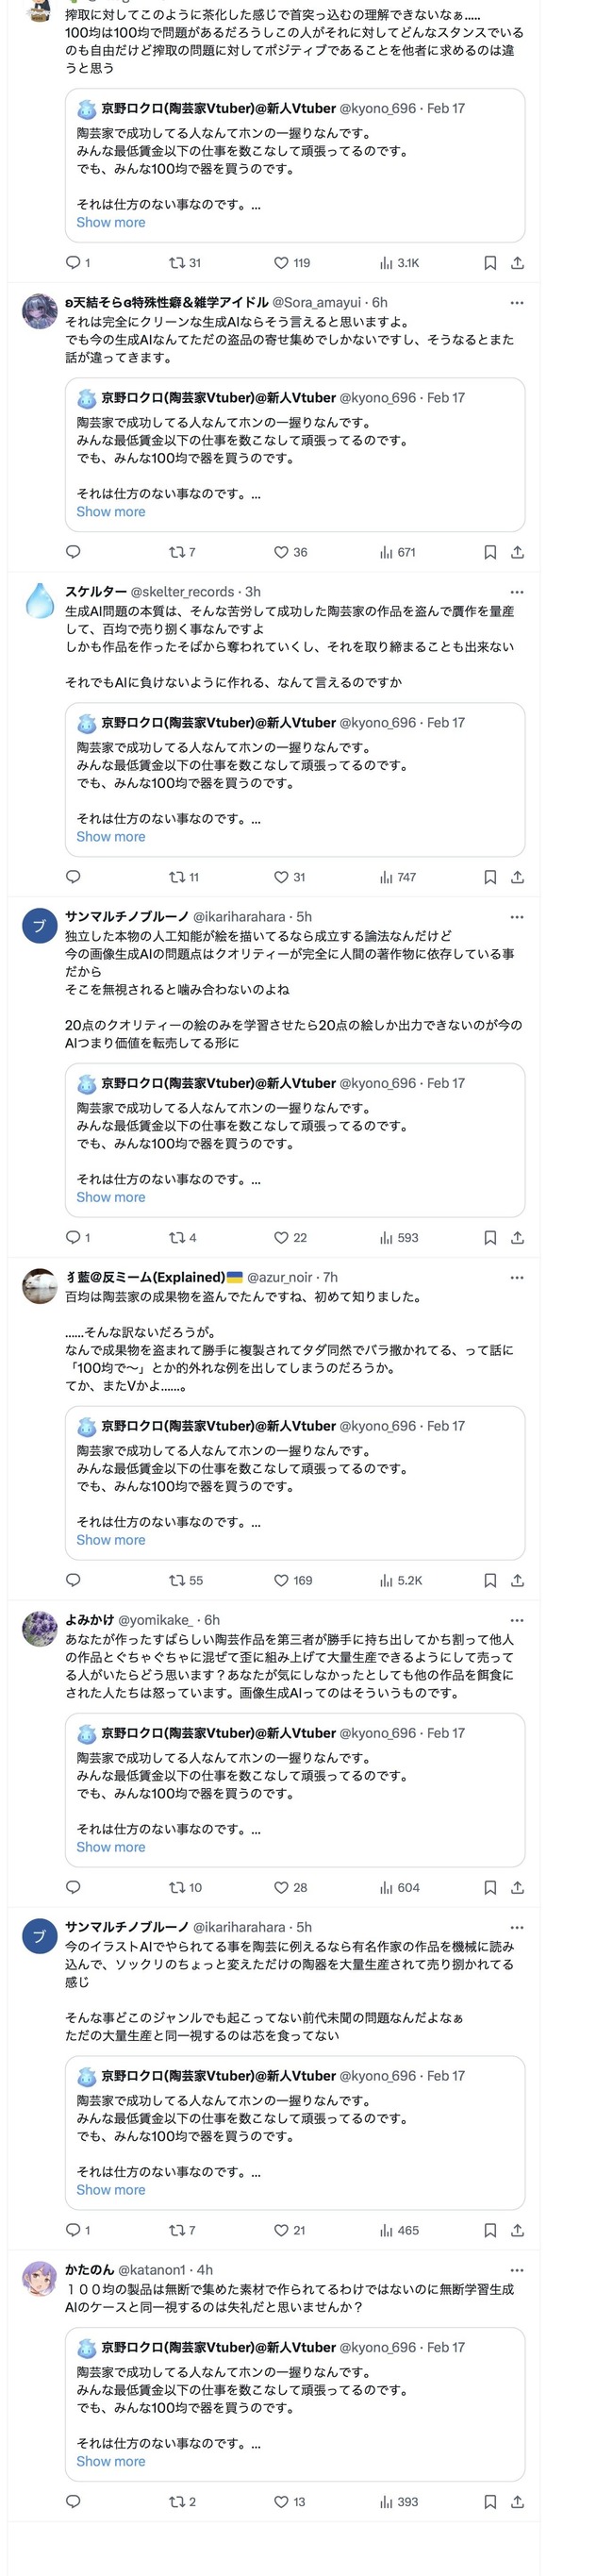Repost the tweet with 55 reposts
The height and width of the screenshot is (2576, 613).
click(177, 1580)
